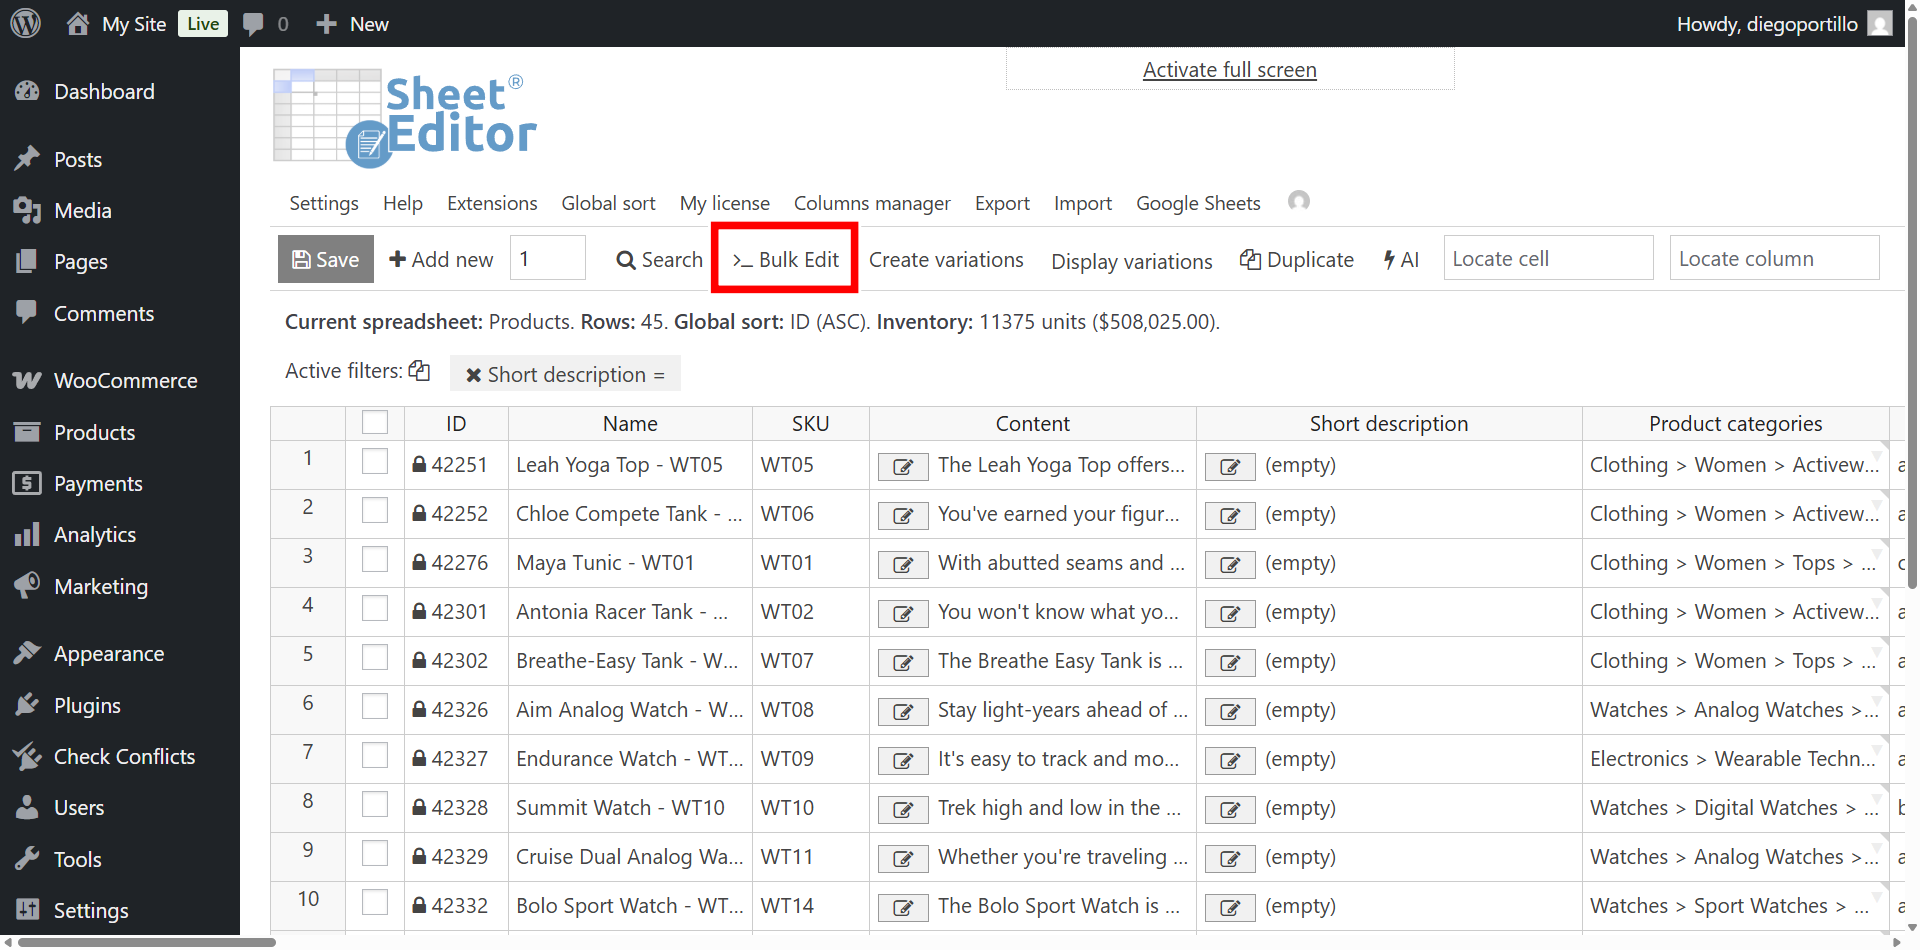The height and width of the screenshot is (950, 1920).
Task: Click the WordPress logo icon
Action: pos(26,23)
